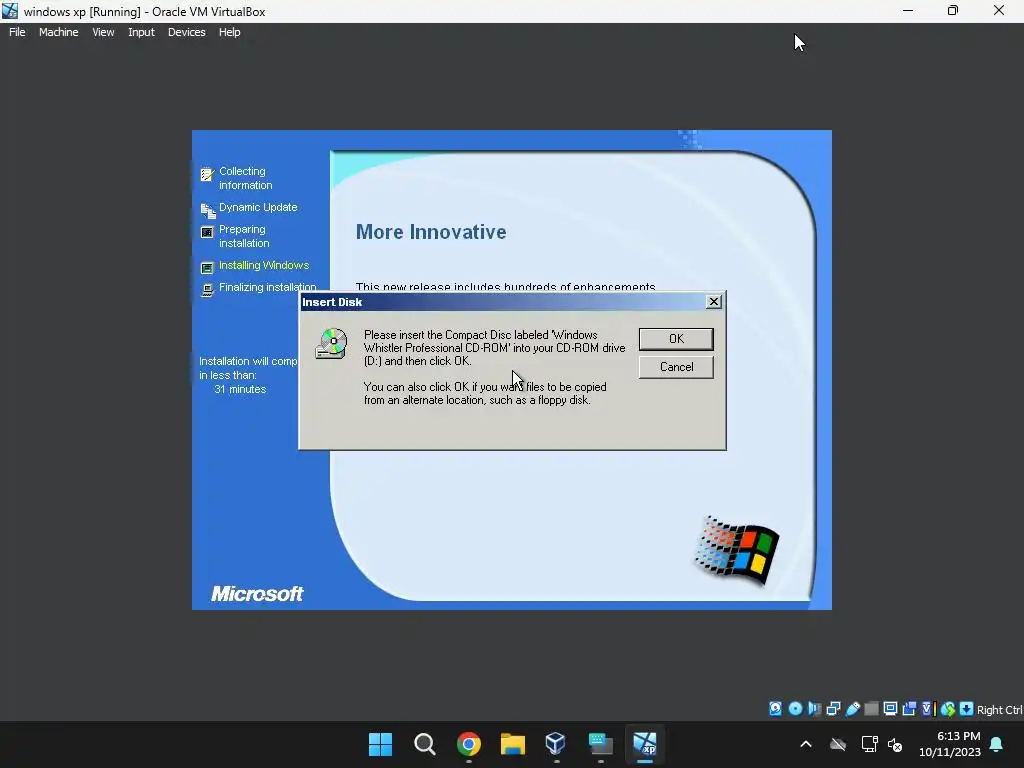Viewport: 1024px width, 768px height.
Task: Restore down the VirtualBox window
Action: click(x=953, y=11)
